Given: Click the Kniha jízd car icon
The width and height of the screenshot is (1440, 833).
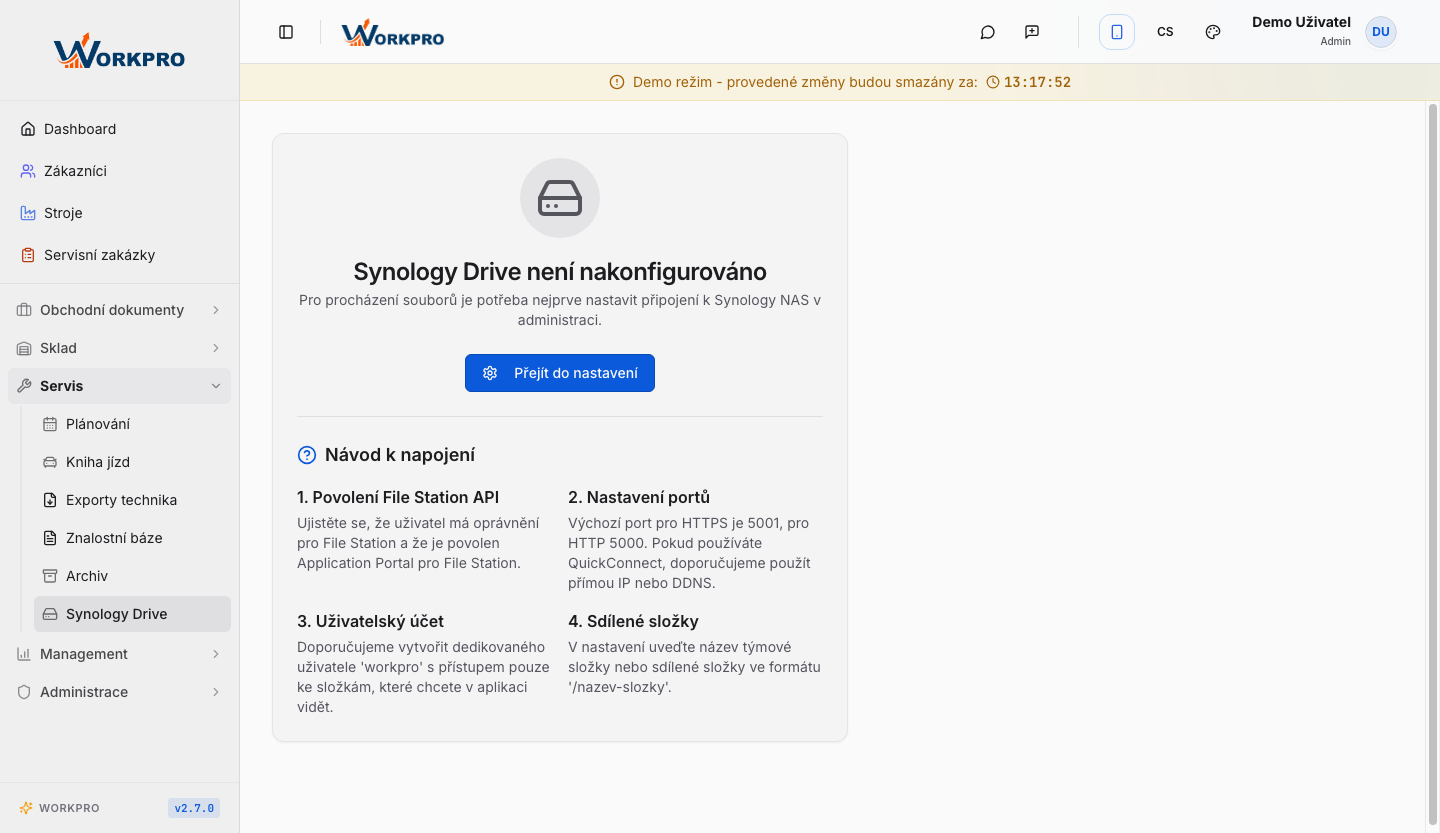Looking at the screenshot, I should pos(50,462).
